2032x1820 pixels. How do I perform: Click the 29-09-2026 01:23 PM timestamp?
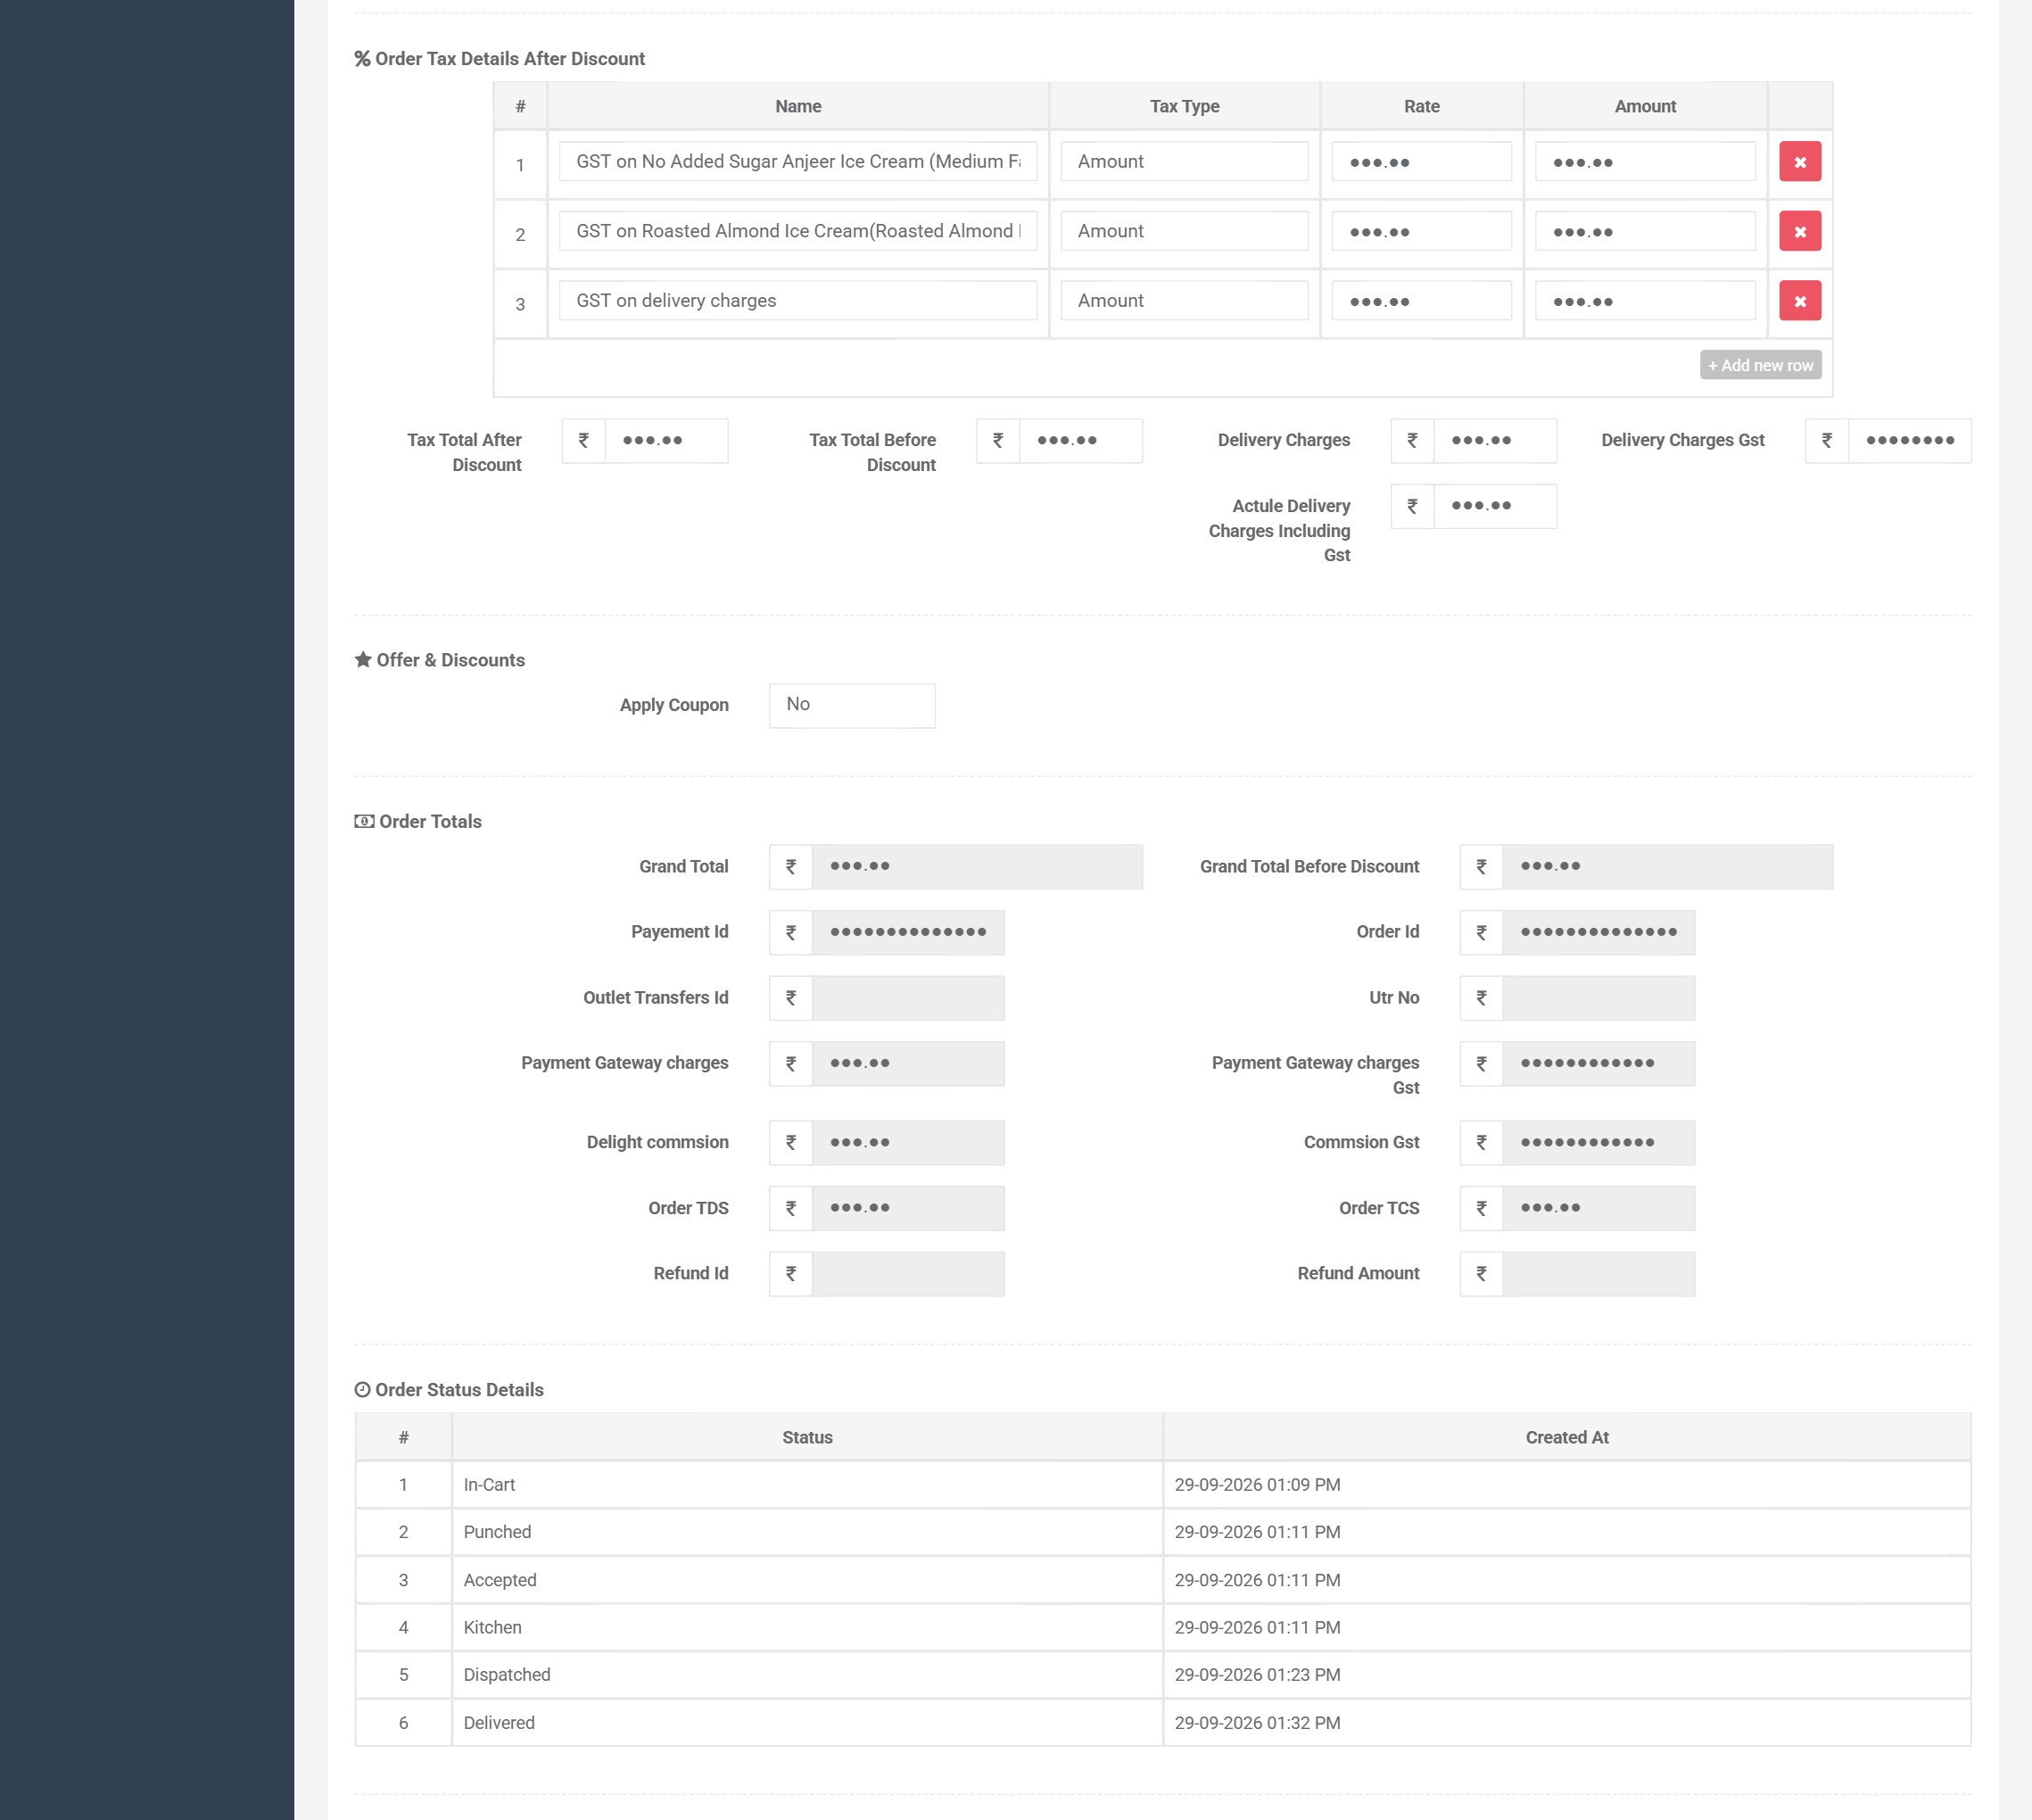pyautogui.click(x=1256, y=1675)
